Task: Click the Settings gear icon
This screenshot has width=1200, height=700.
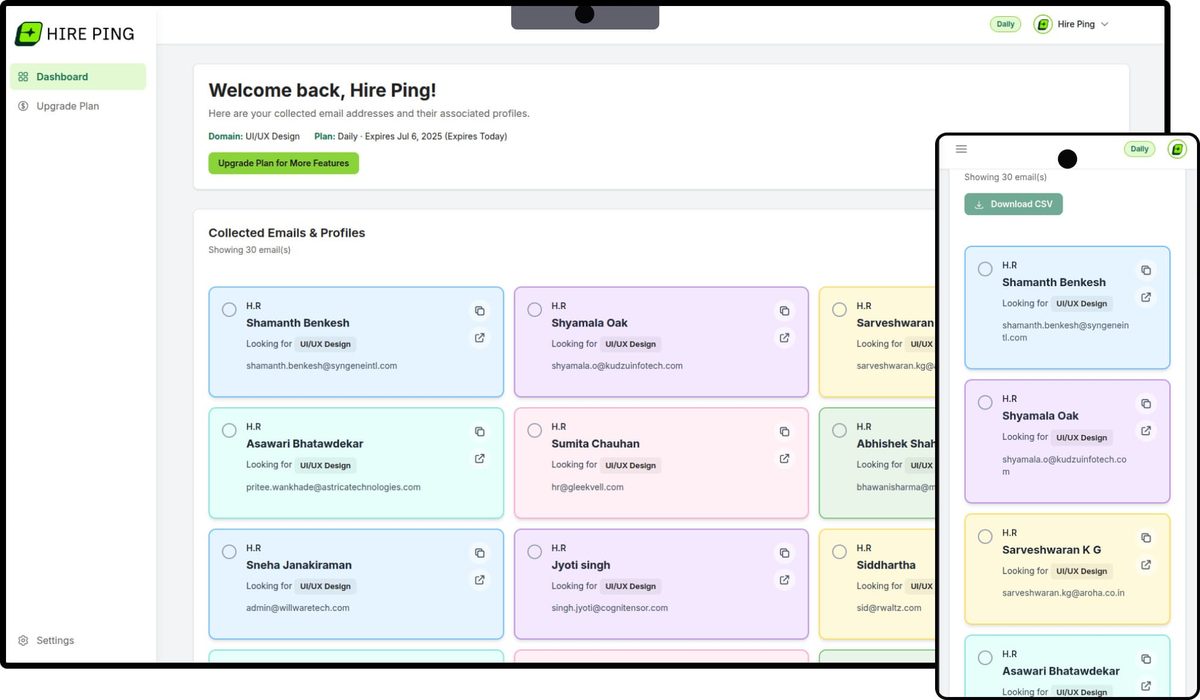Action: (x=23, y=640)
